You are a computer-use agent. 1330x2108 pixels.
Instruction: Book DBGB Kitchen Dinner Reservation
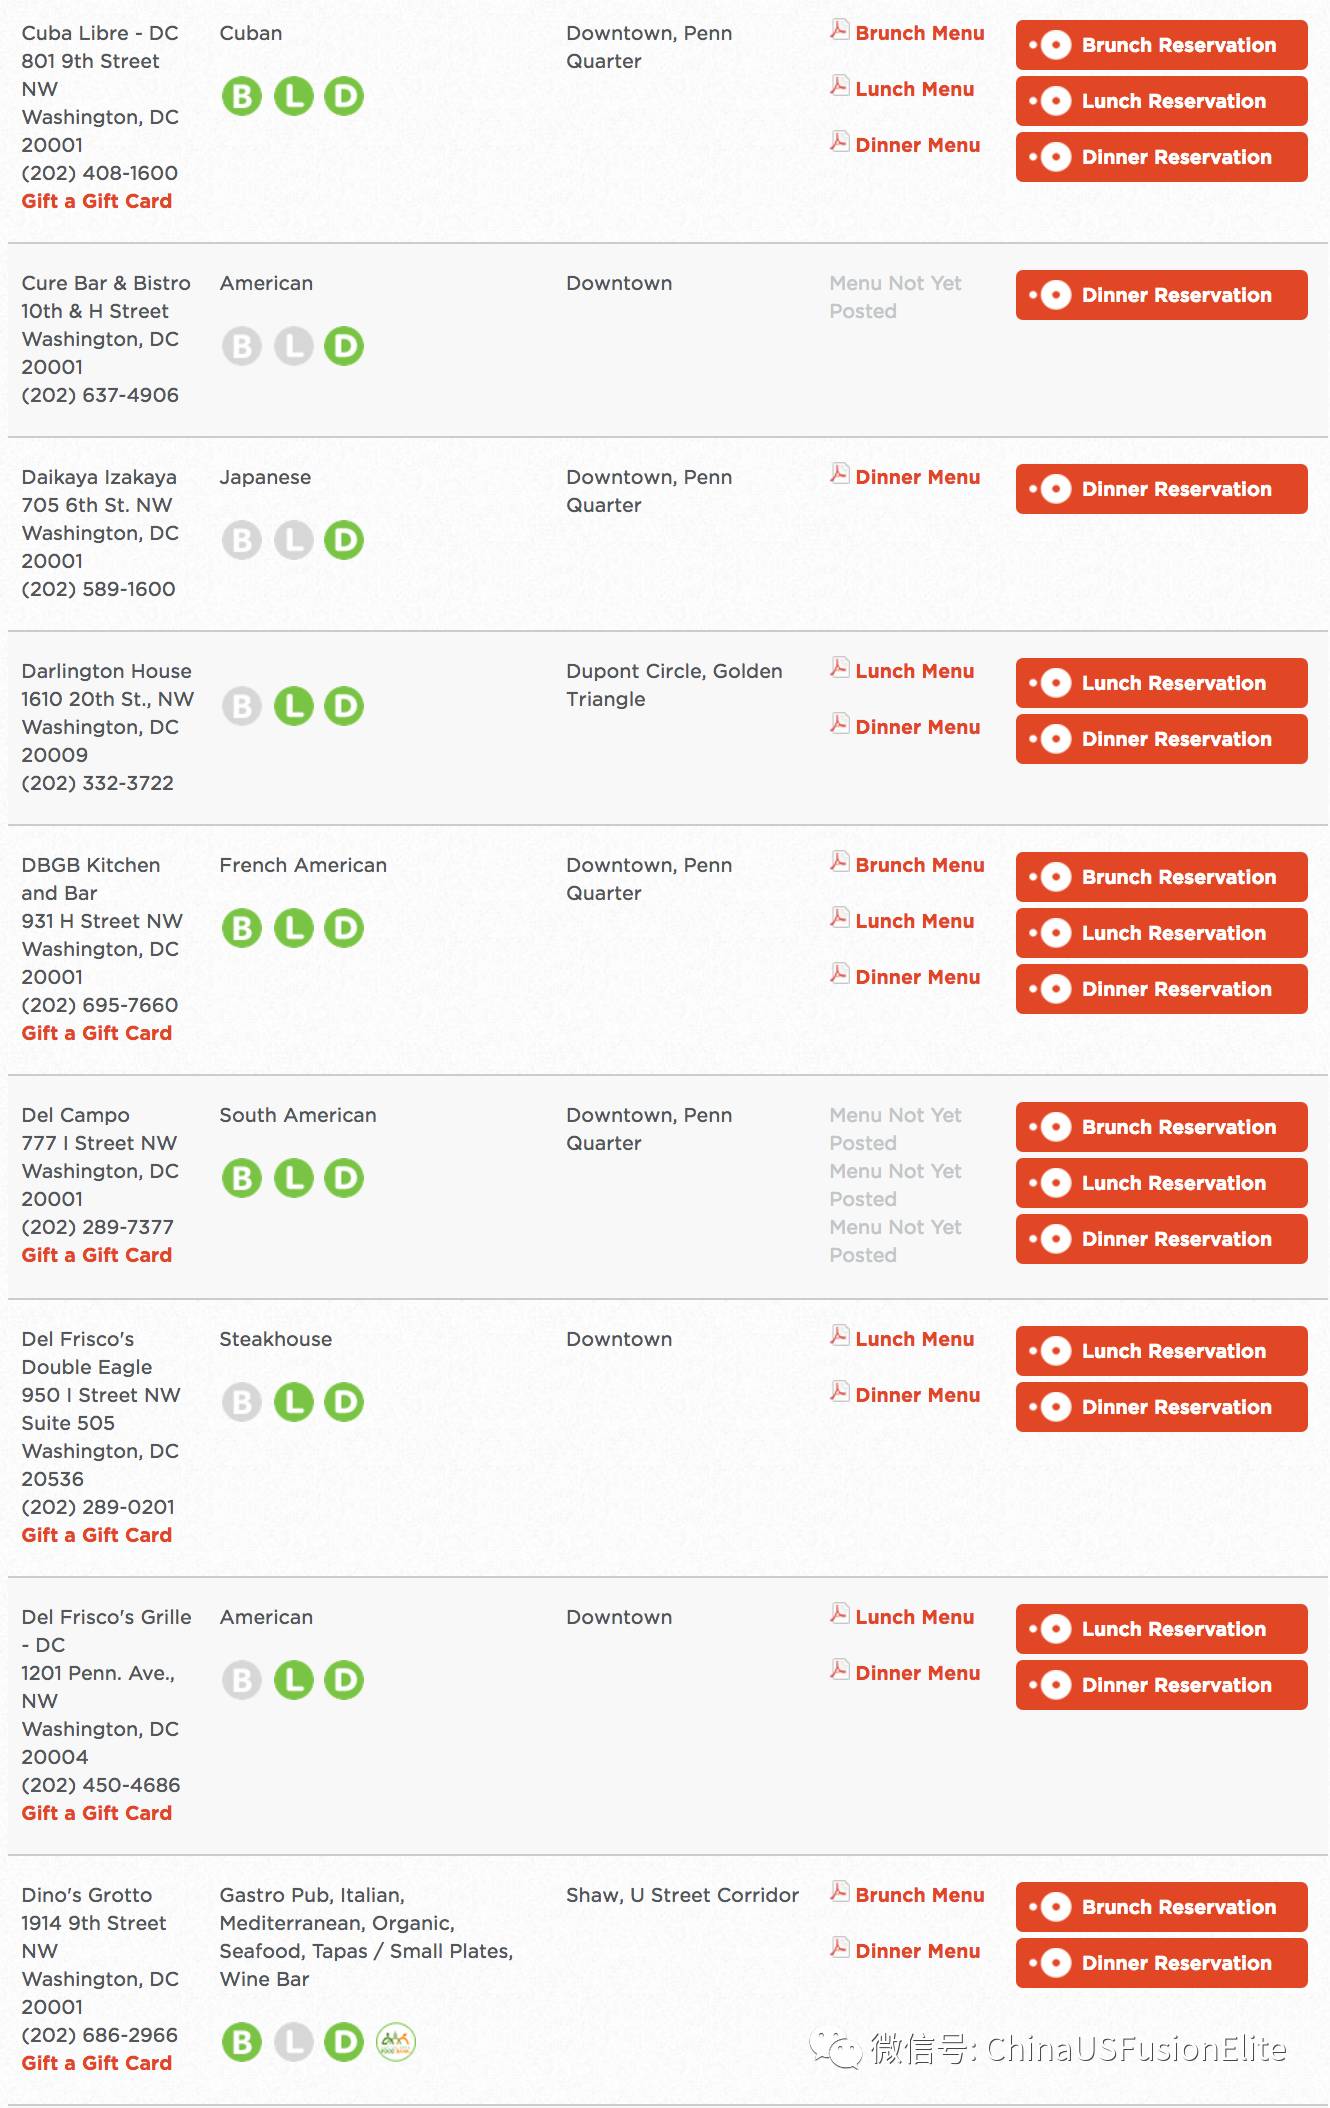pyautogui.click(x=1162, y=989)
